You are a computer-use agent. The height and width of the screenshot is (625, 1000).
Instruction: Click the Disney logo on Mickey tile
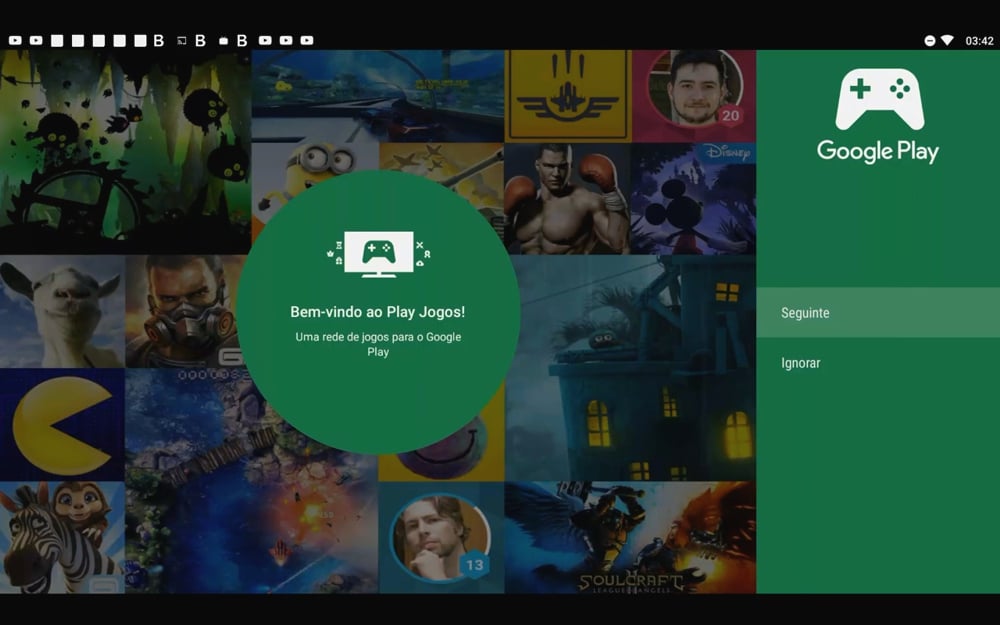[728, 152]
